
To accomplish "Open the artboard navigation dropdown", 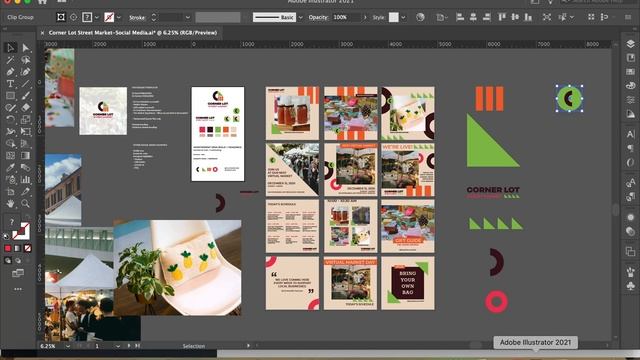I will click(118, 346).
